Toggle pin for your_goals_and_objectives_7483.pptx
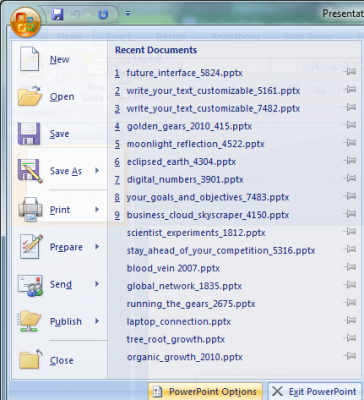 350,196
